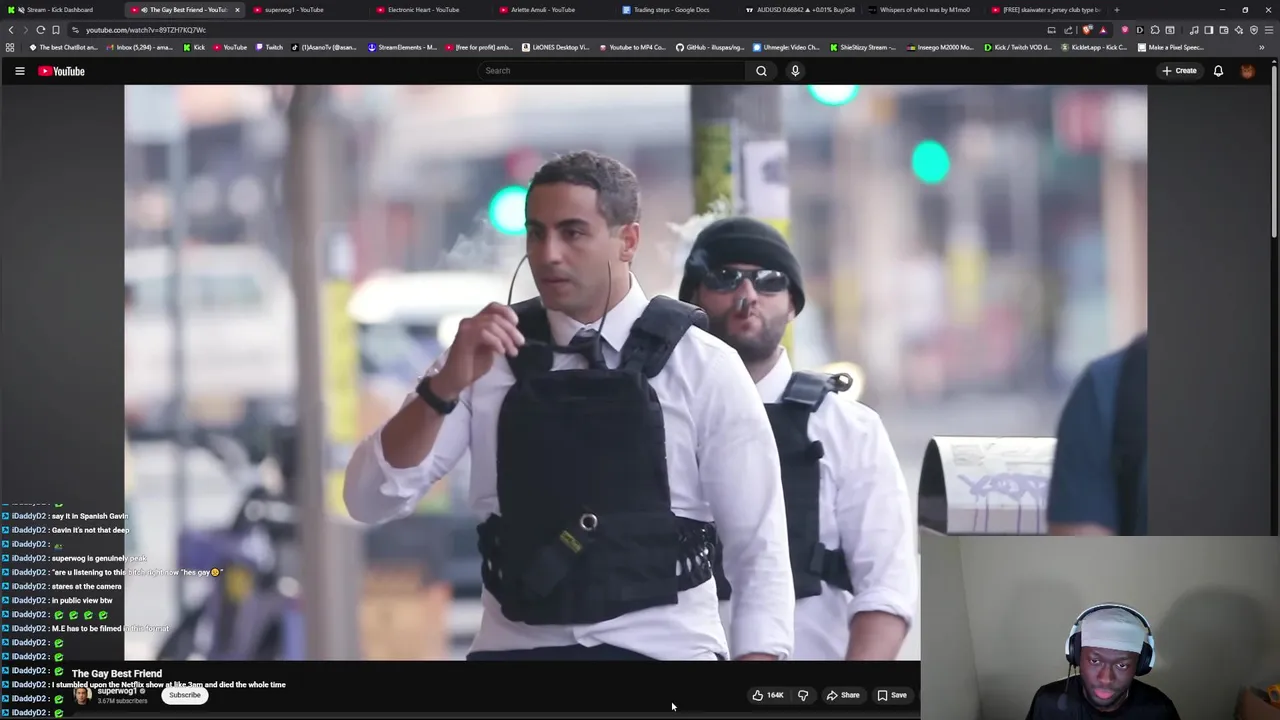This screenshot has width=1280, height=720.
Task: Focus the YouTube Search box
Action: [x=610, y=71]
